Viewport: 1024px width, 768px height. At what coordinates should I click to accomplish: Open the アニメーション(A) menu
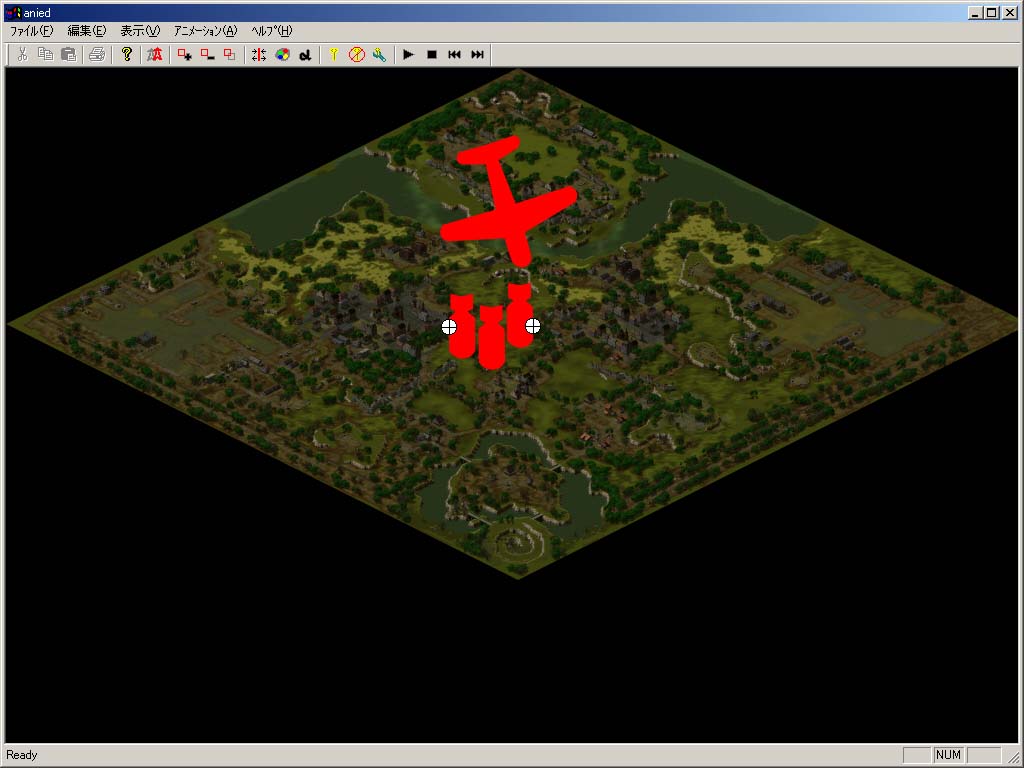click(x=205, y=31)
